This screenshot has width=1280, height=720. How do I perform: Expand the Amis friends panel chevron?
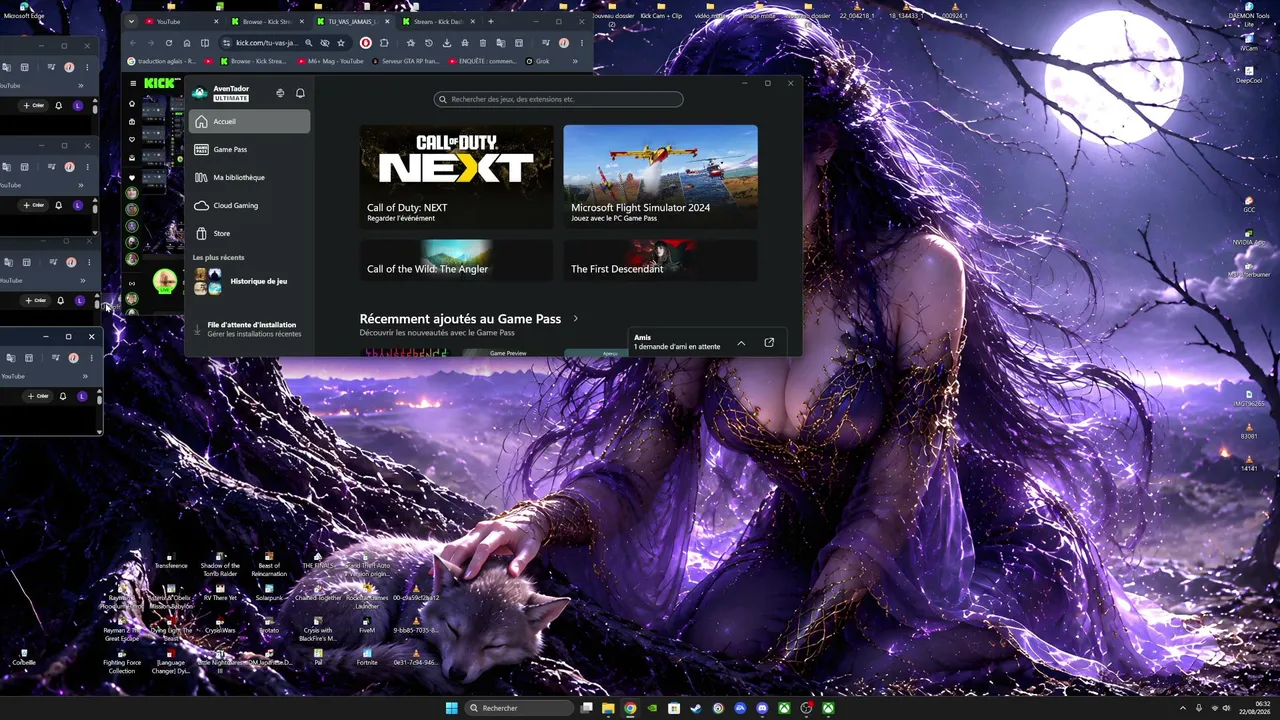click(741, 343)
